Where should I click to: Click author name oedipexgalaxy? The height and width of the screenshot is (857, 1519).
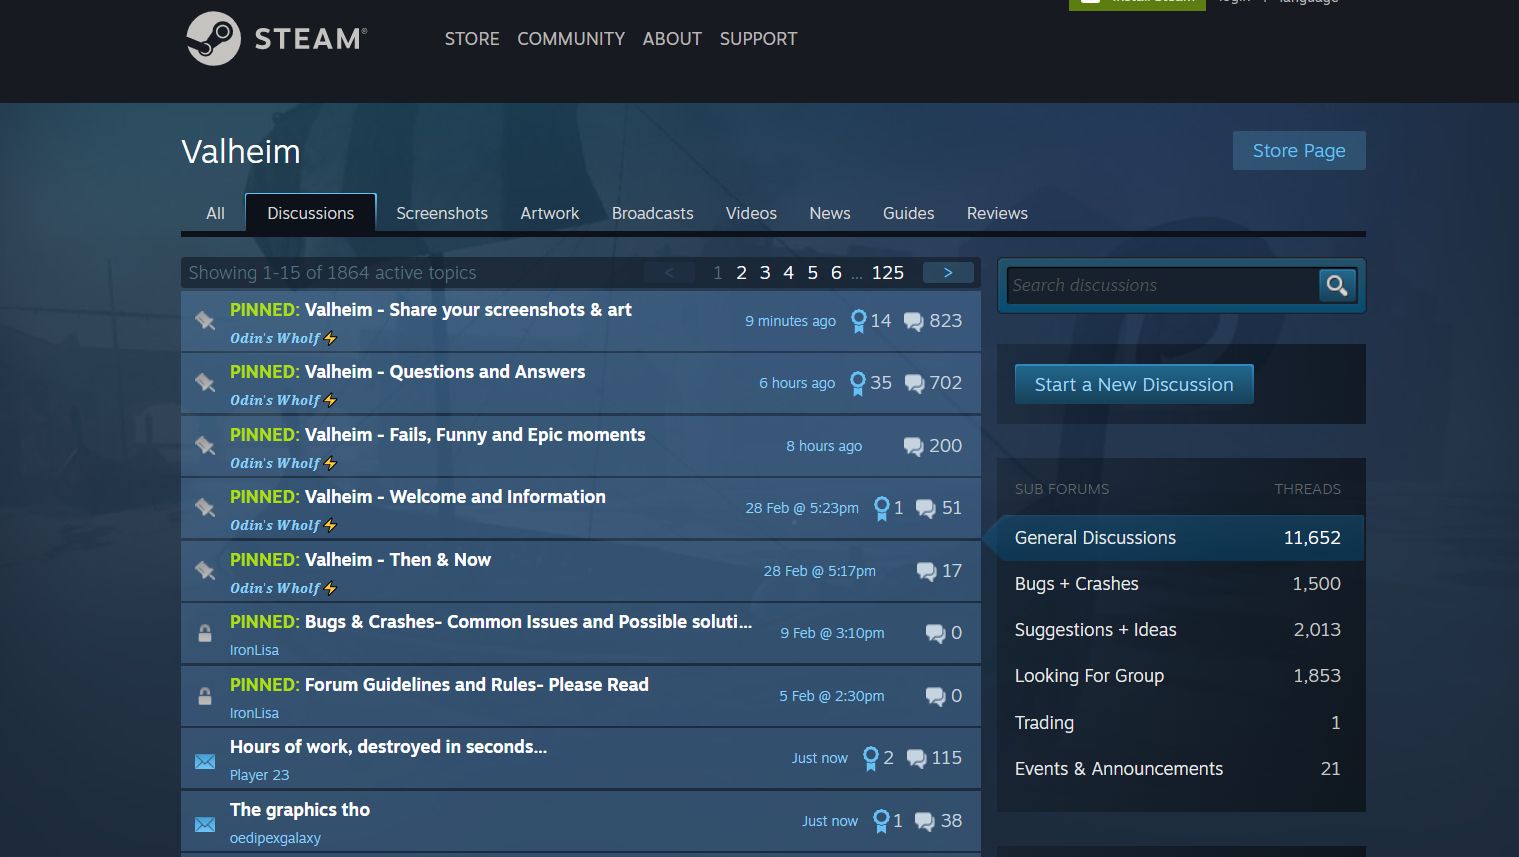tap(275, 838)
